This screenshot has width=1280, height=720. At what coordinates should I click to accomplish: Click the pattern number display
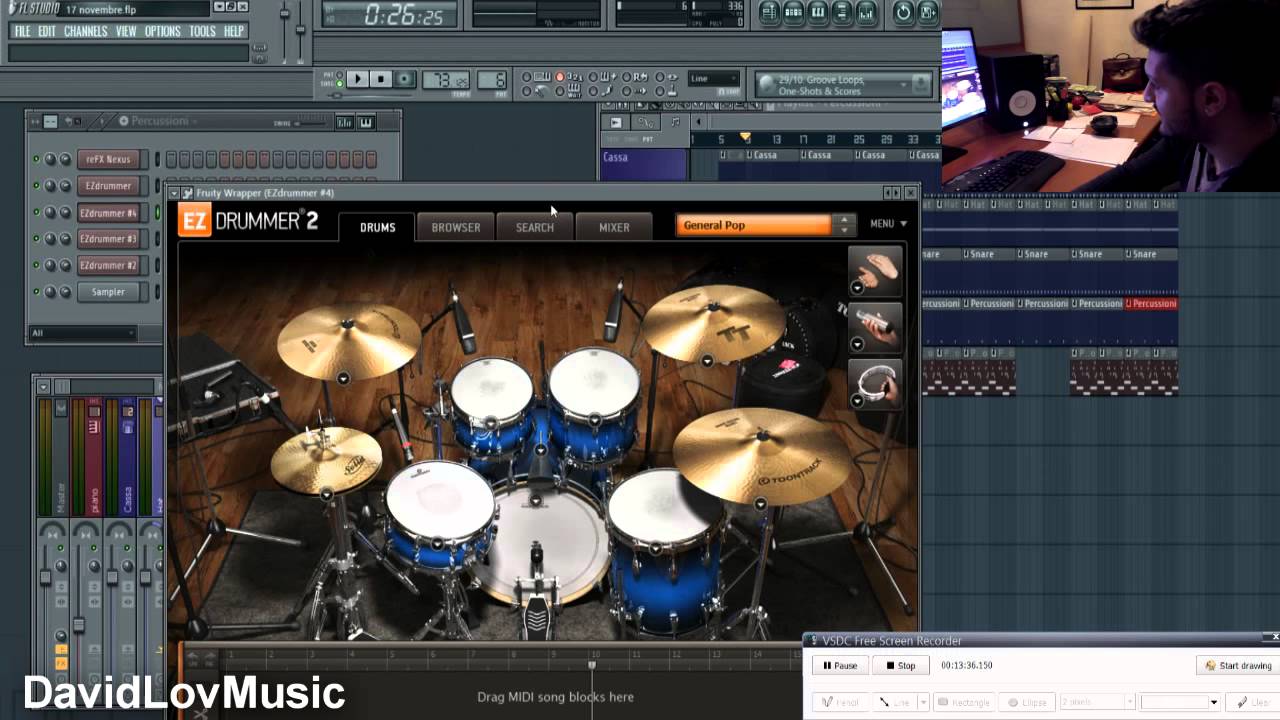pyautogui.click(x=492, y=80)
